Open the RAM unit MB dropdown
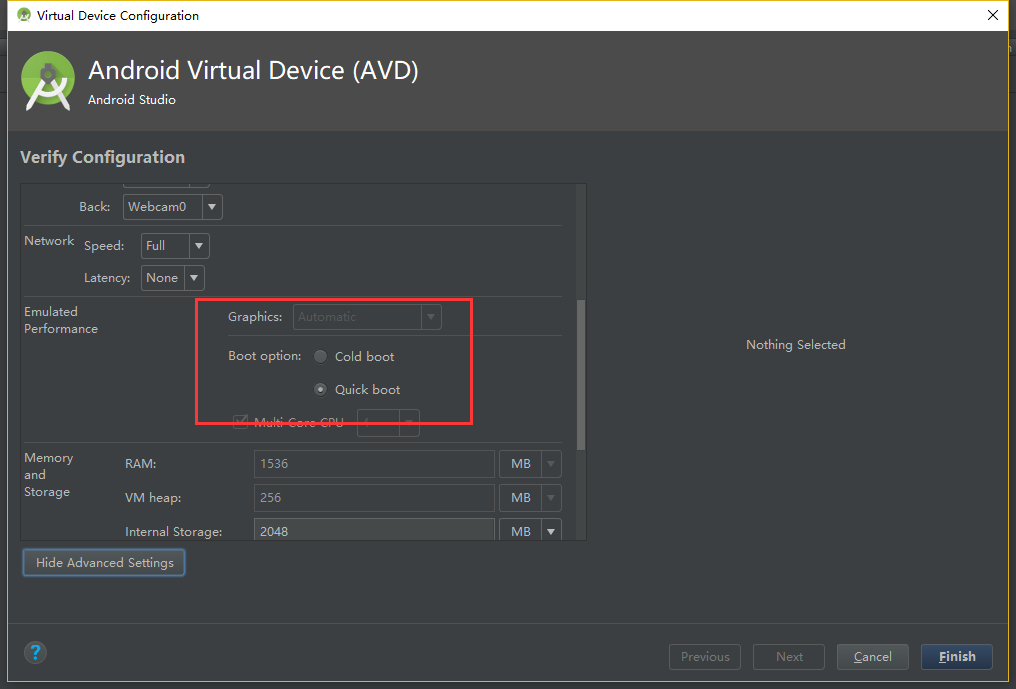The image size is (1016, 689). click(530, 464)
